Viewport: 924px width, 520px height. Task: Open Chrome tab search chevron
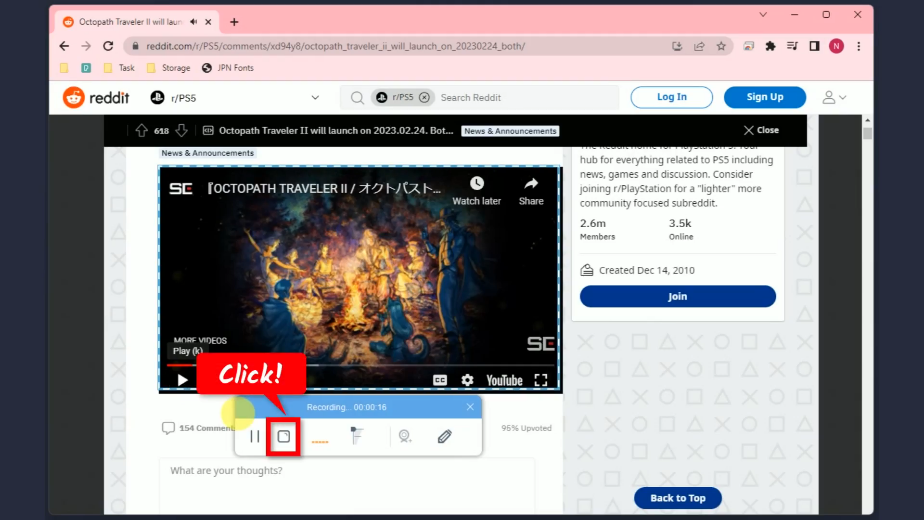coord(763,15)
